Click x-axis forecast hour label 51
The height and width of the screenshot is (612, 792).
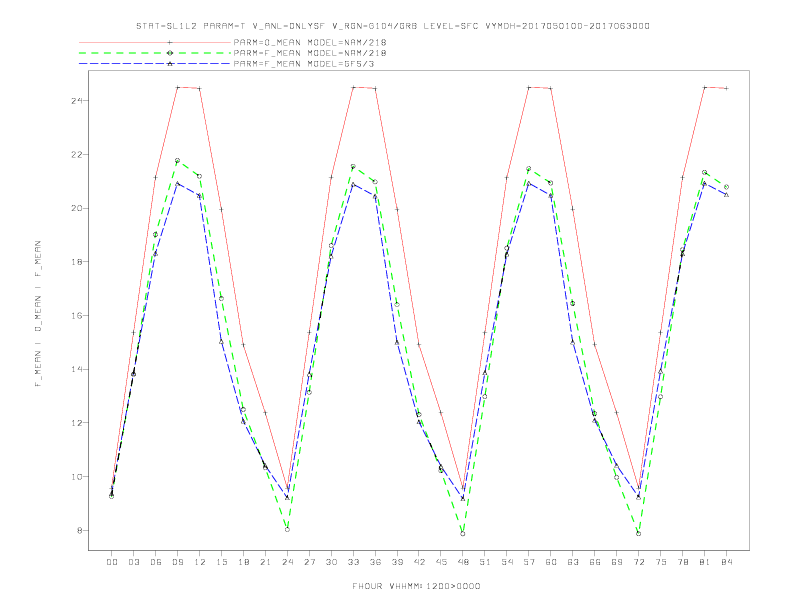tap(485, 562)
